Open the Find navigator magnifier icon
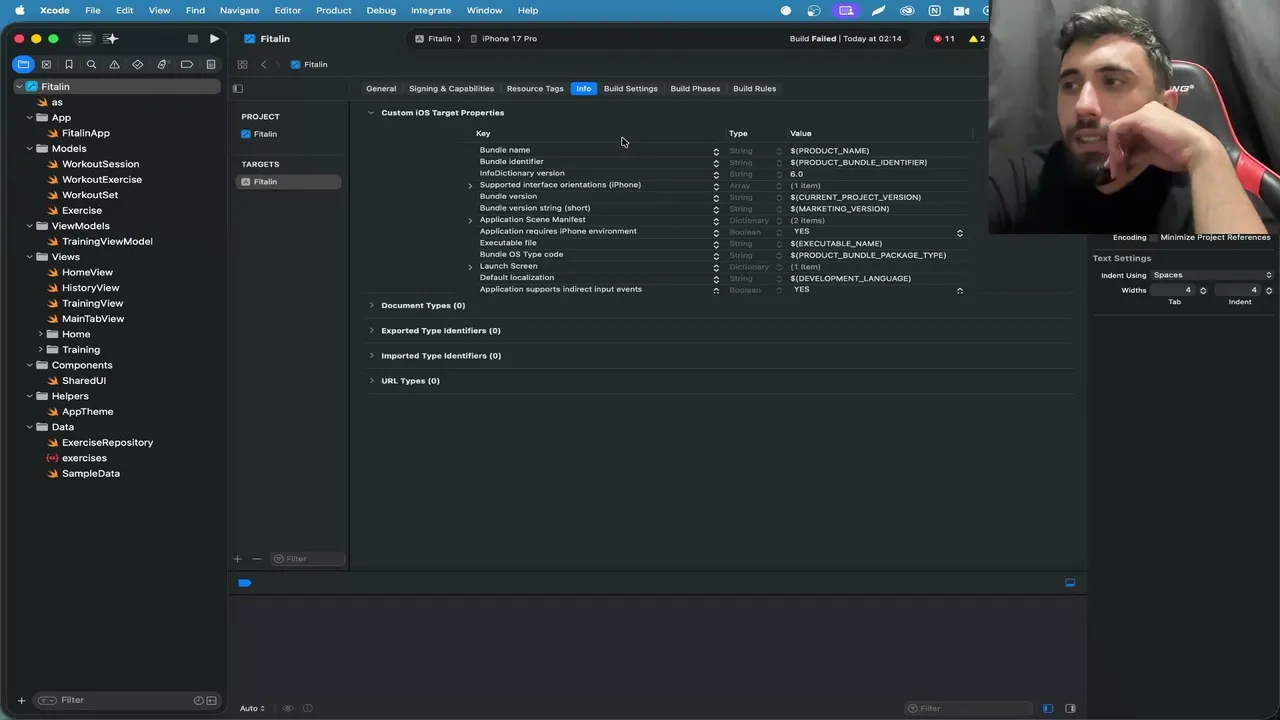The height and width of the screenshot is (720, 1280). [x=91, y=65]
